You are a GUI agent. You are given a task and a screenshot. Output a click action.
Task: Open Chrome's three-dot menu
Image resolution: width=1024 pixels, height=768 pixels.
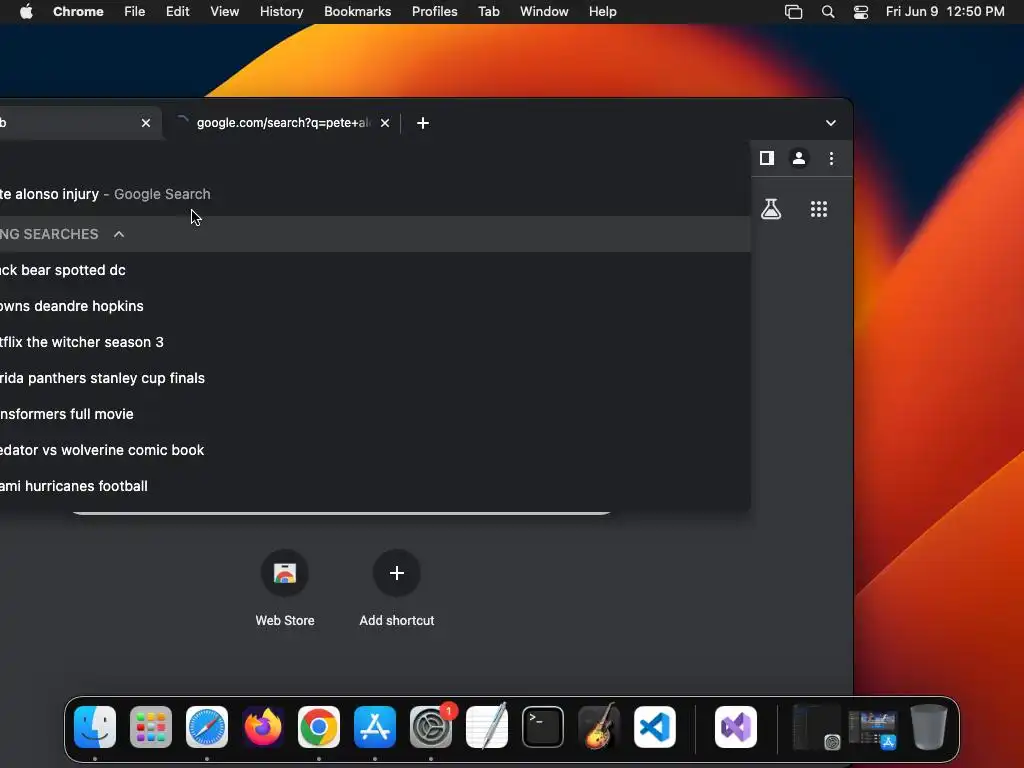831,158
